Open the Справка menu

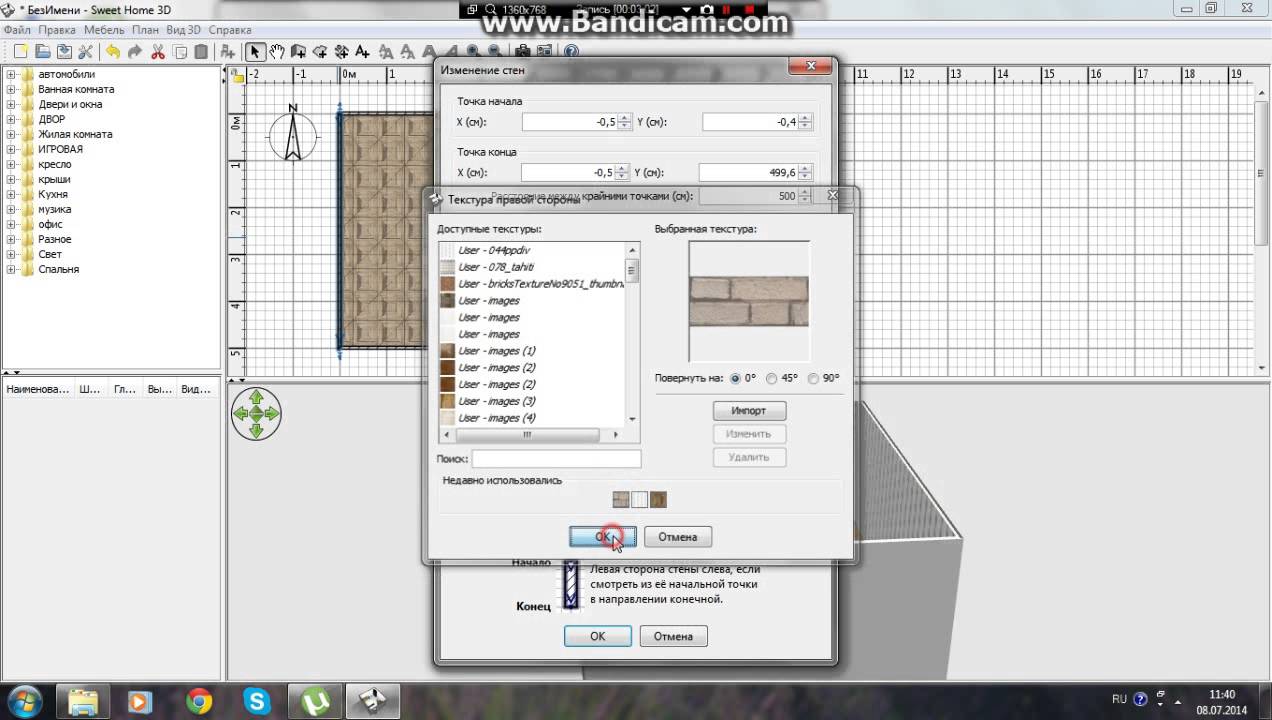pyautogui.click(x=230, y=30)
